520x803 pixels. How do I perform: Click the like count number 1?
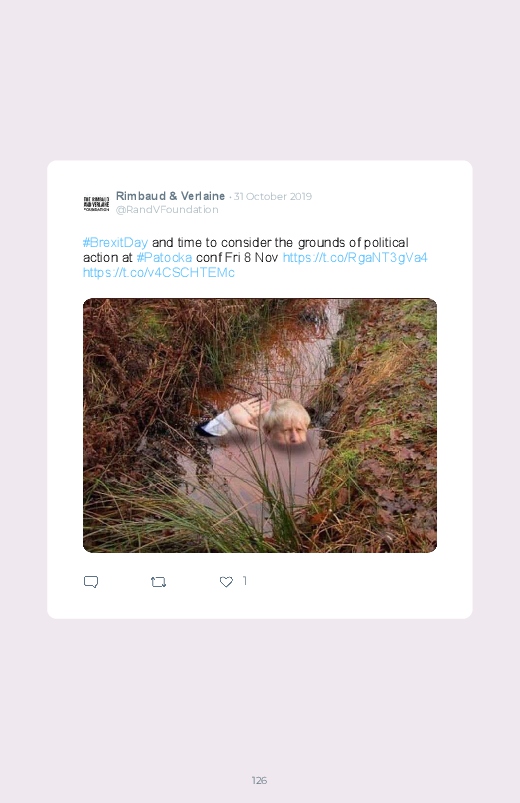click(x=244, y=581)
